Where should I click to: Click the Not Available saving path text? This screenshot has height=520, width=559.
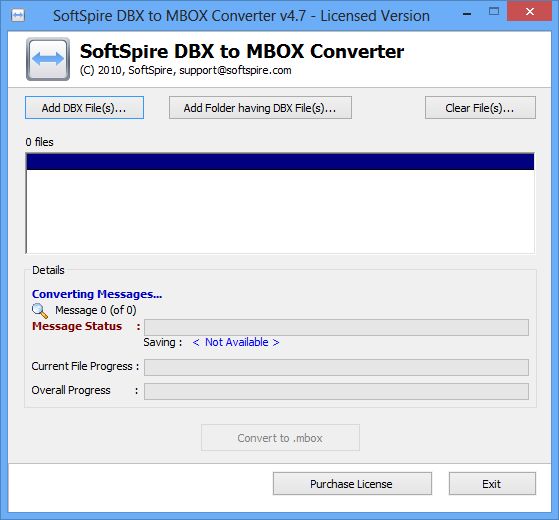tap(236, 342)
